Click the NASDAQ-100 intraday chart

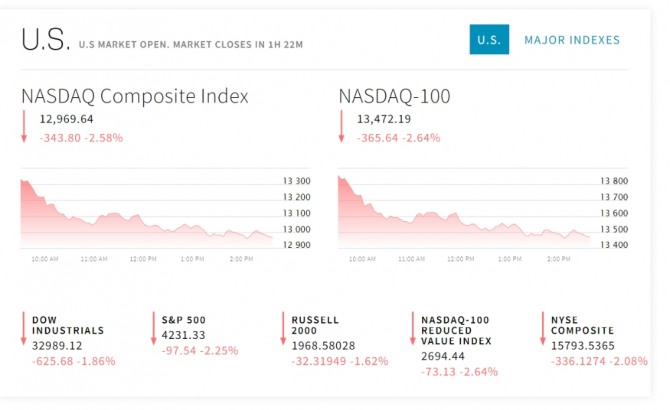[465, 215]
